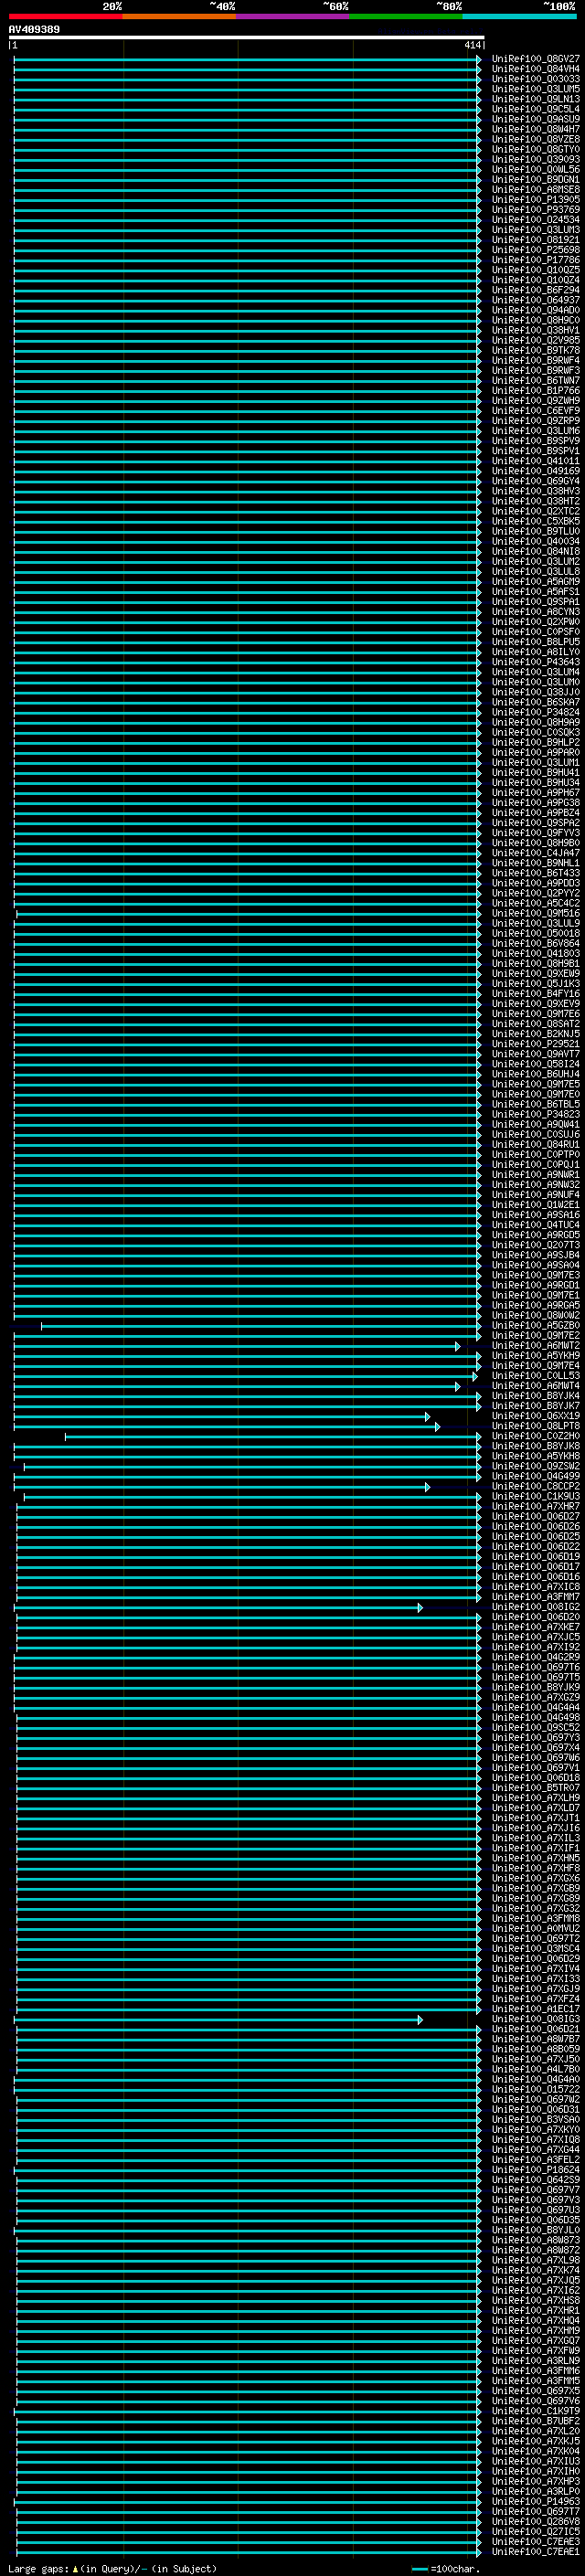Open UniRef100_P25698 hit
The width and height of the screenshot is (585, 2576).
pyautogui.click(x=535, y=250)
